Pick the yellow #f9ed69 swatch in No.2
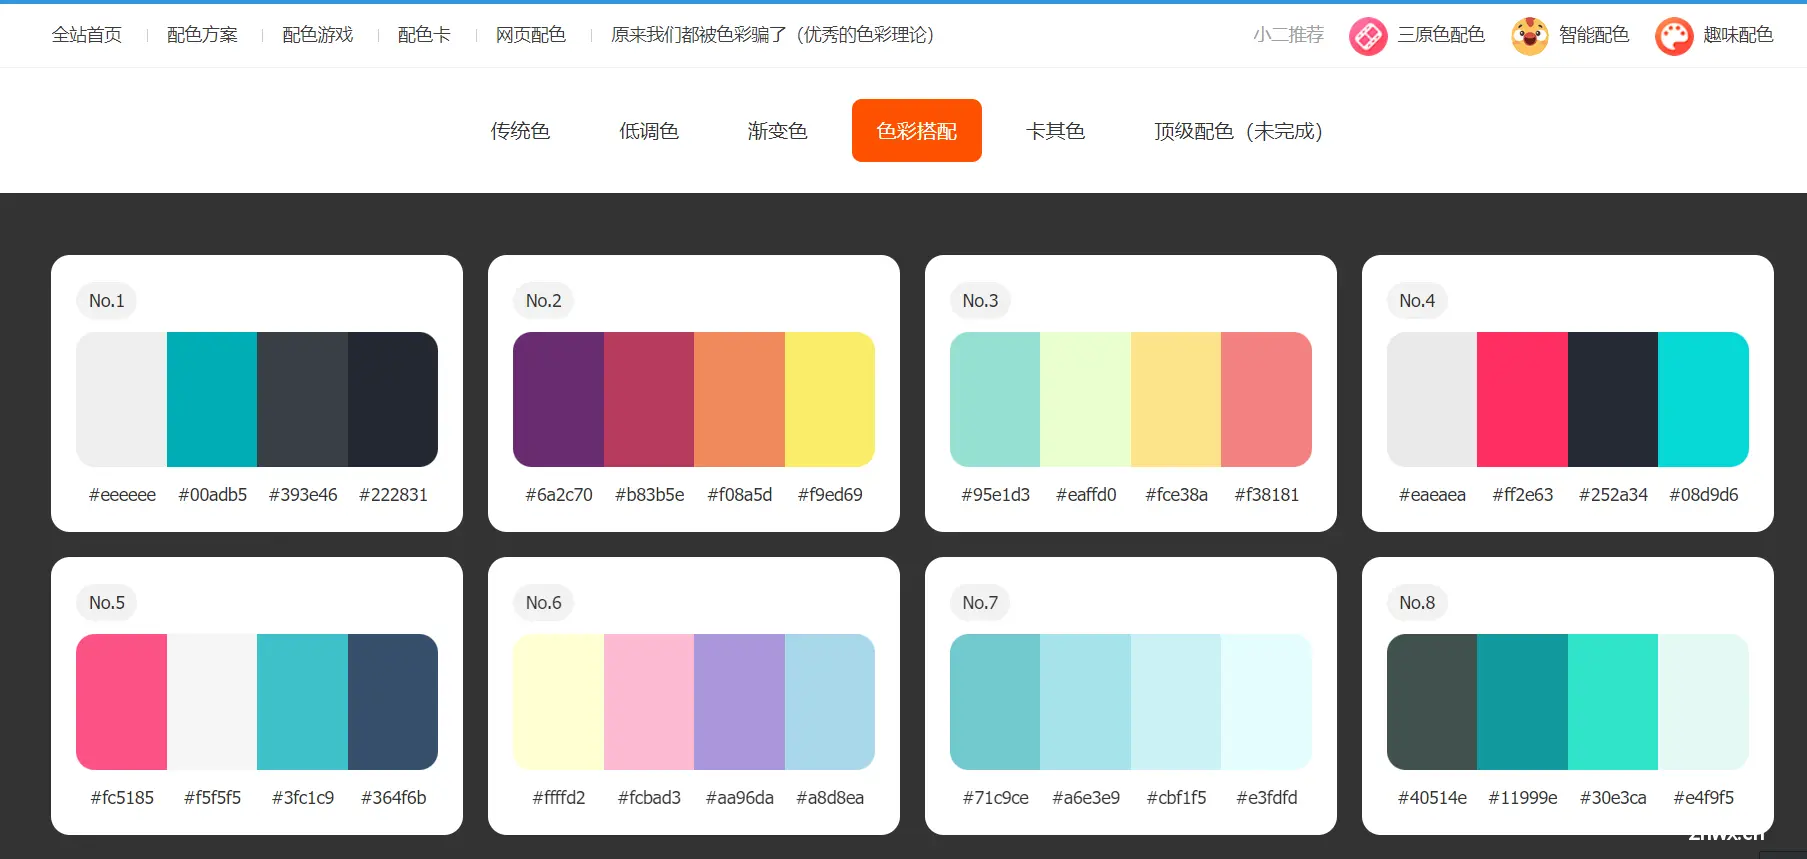 point(830,399)
